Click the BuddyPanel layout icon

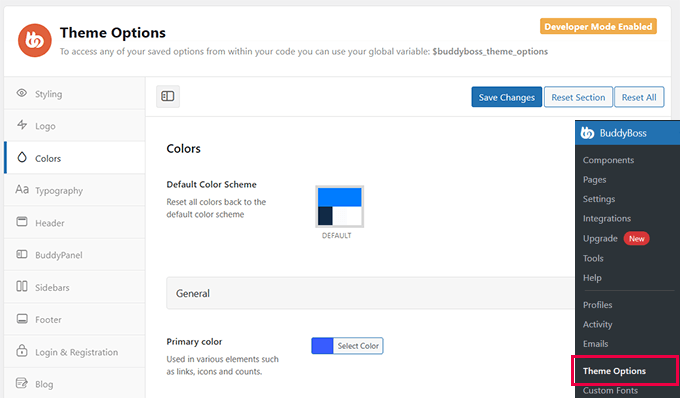pos(22,254)
